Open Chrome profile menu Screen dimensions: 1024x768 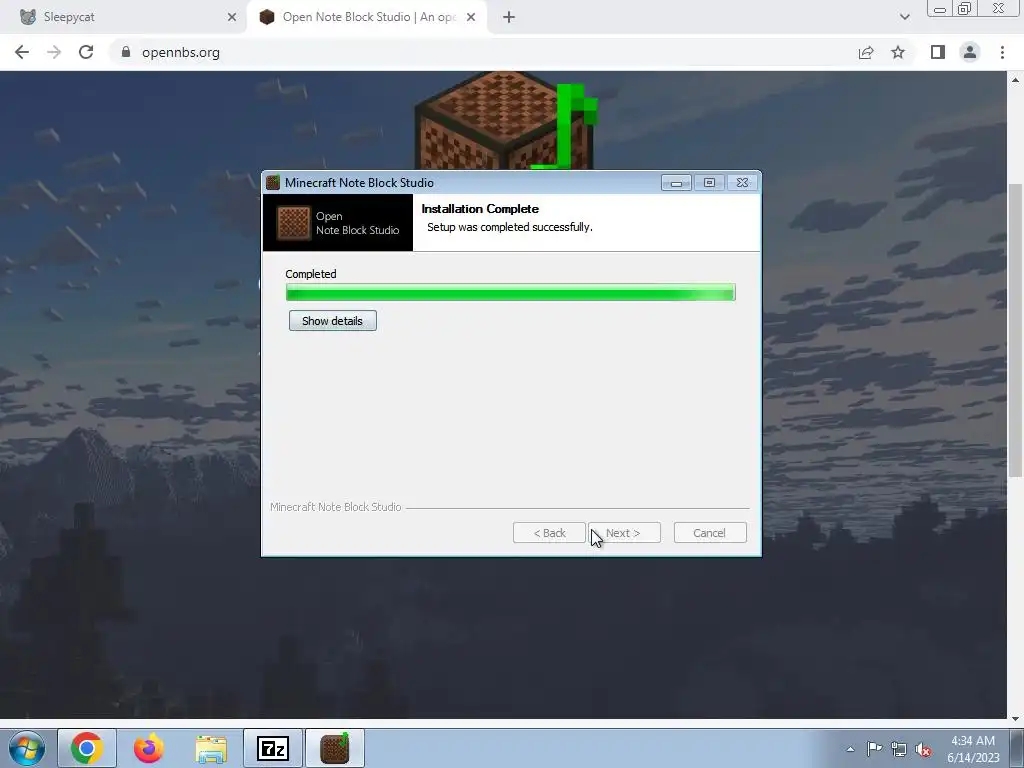click(970, 52)
